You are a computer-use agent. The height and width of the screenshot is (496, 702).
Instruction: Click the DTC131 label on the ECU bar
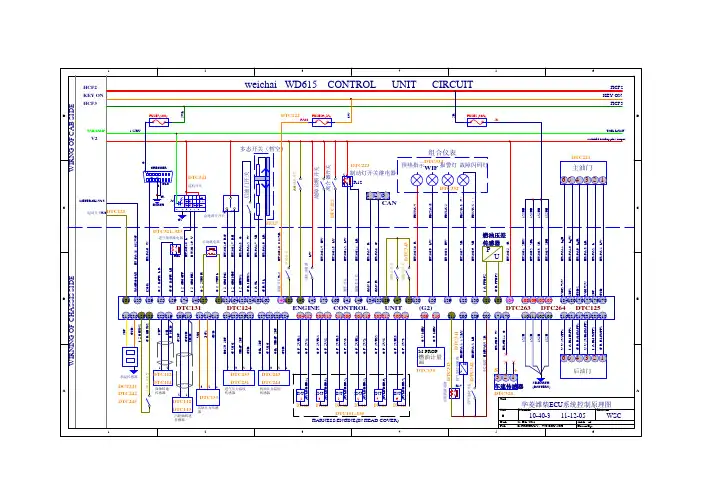tap(189, 309)
